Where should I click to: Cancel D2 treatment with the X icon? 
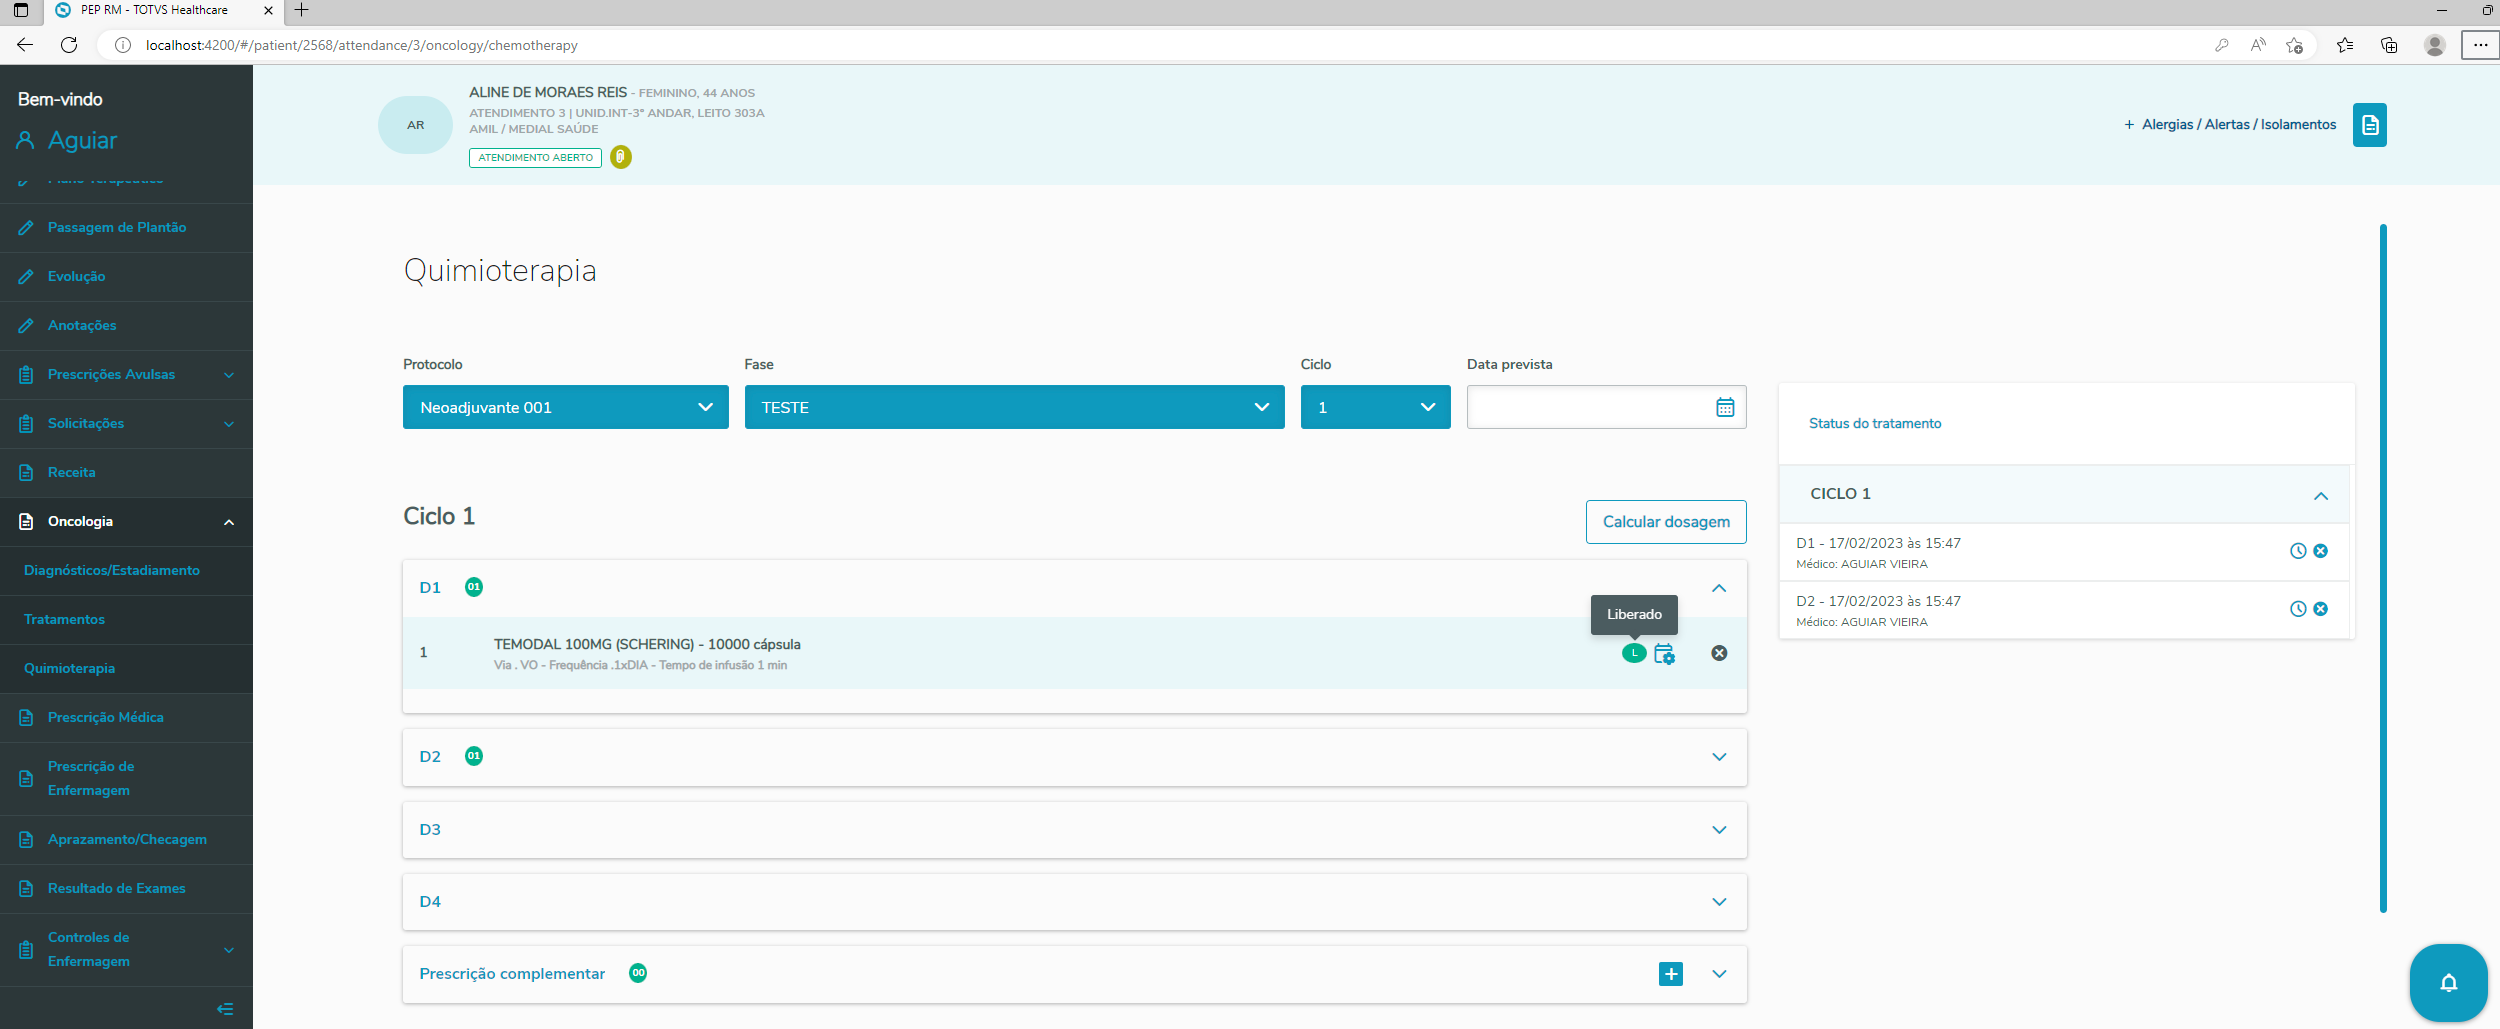(2321, 609)
